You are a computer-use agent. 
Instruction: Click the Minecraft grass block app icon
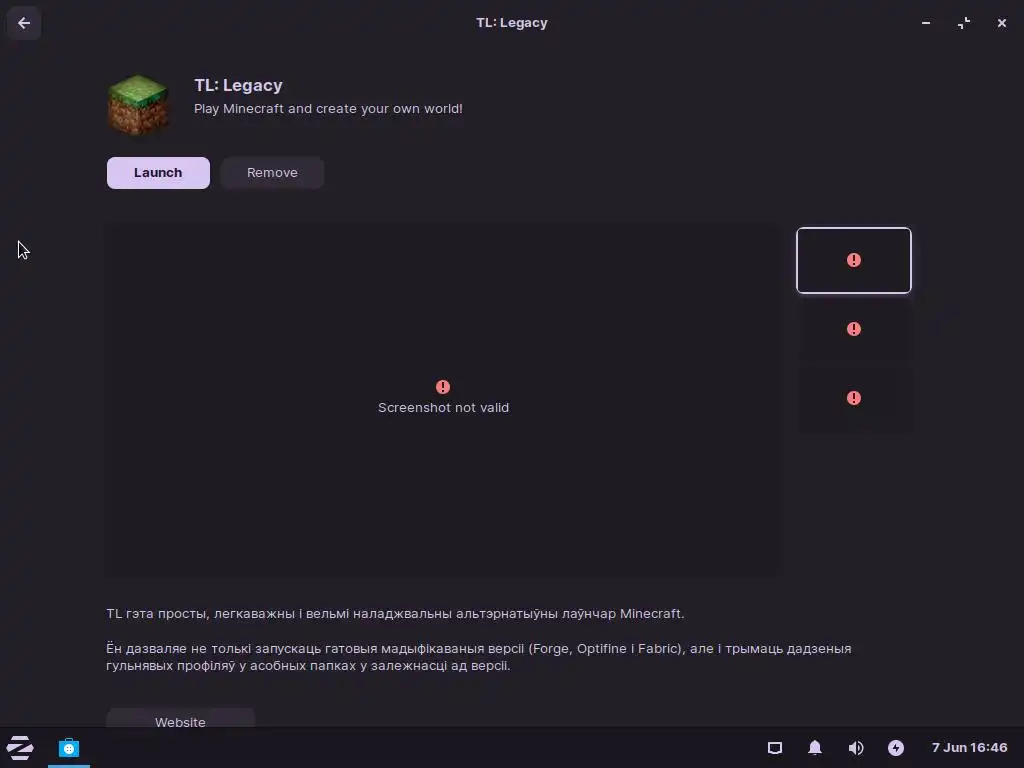point(138,105)
